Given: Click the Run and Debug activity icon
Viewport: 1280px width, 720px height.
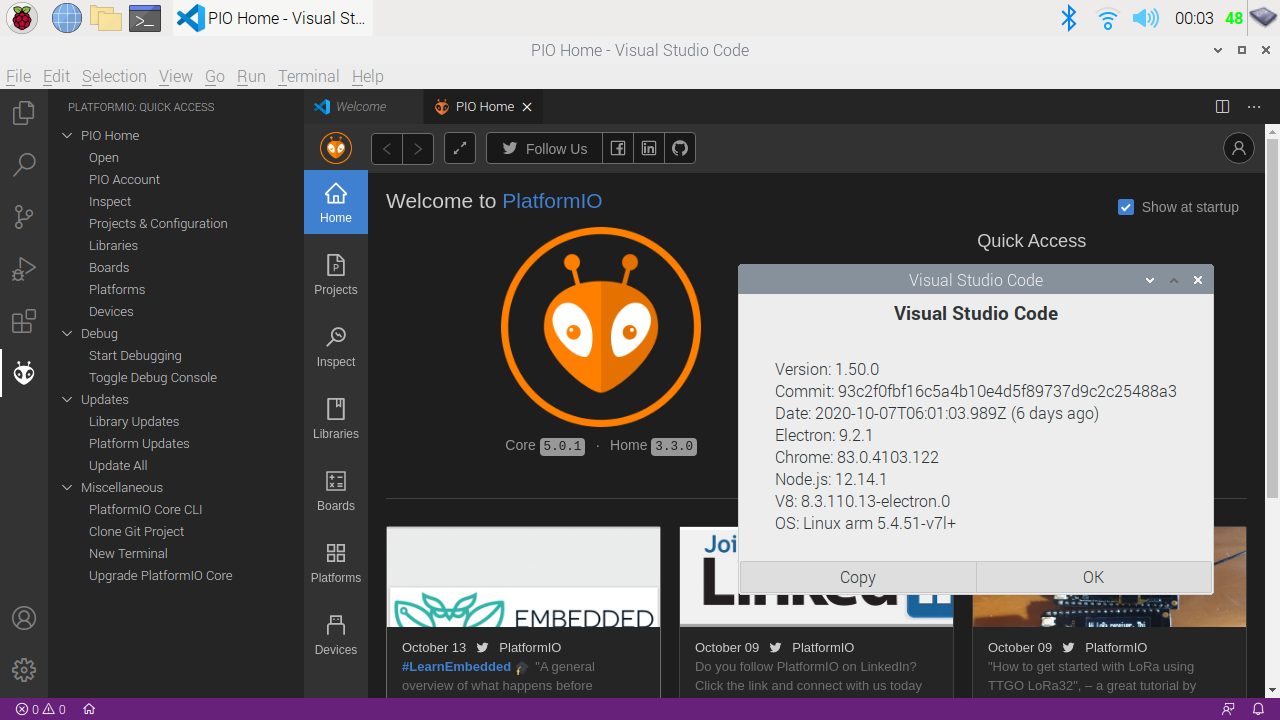Looking at the screenshot, I should click(23, 268).
